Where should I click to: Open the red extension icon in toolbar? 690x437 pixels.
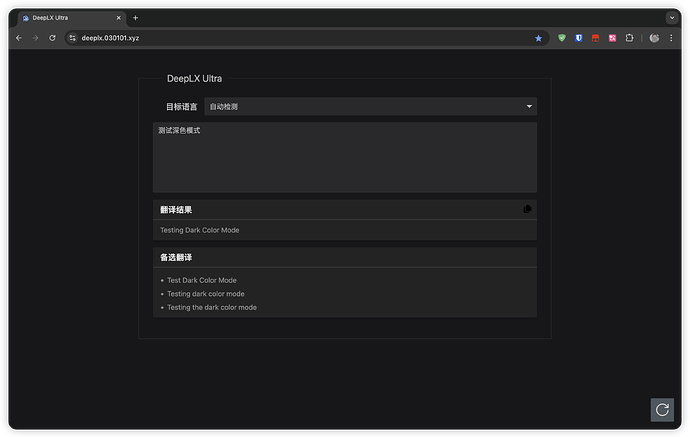pos(595,38)
